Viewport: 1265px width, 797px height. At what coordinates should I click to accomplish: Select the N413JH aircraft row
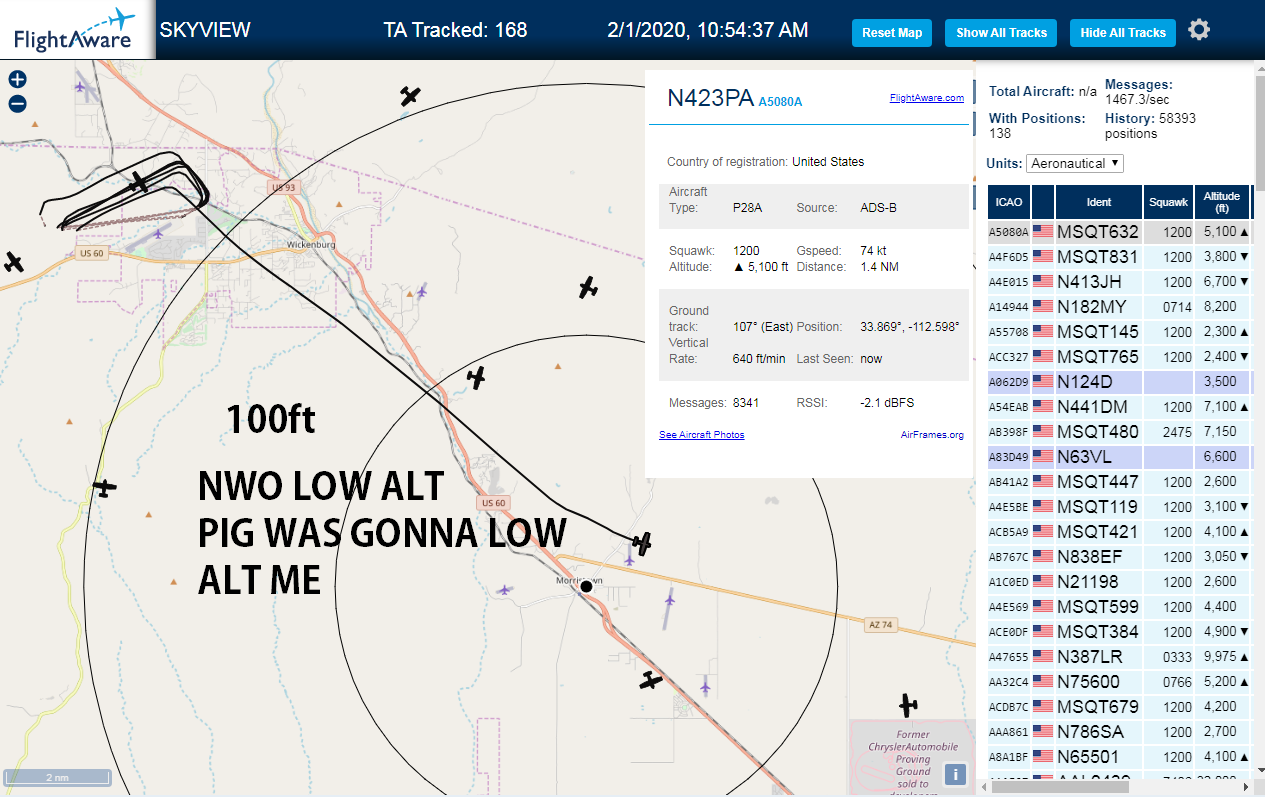[x=1119, y=282]
